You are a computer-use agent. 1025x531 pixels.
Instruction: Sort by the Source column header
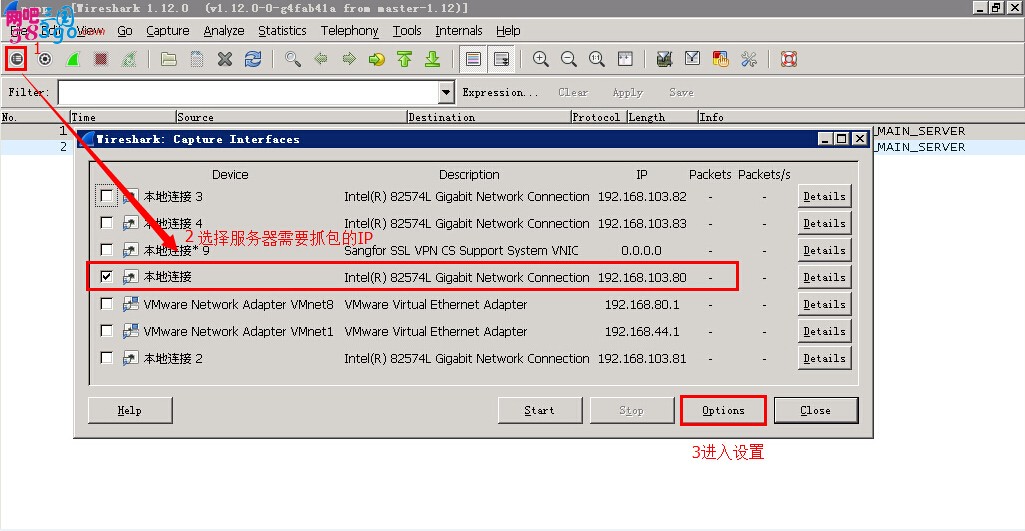[x=292, y=118]
